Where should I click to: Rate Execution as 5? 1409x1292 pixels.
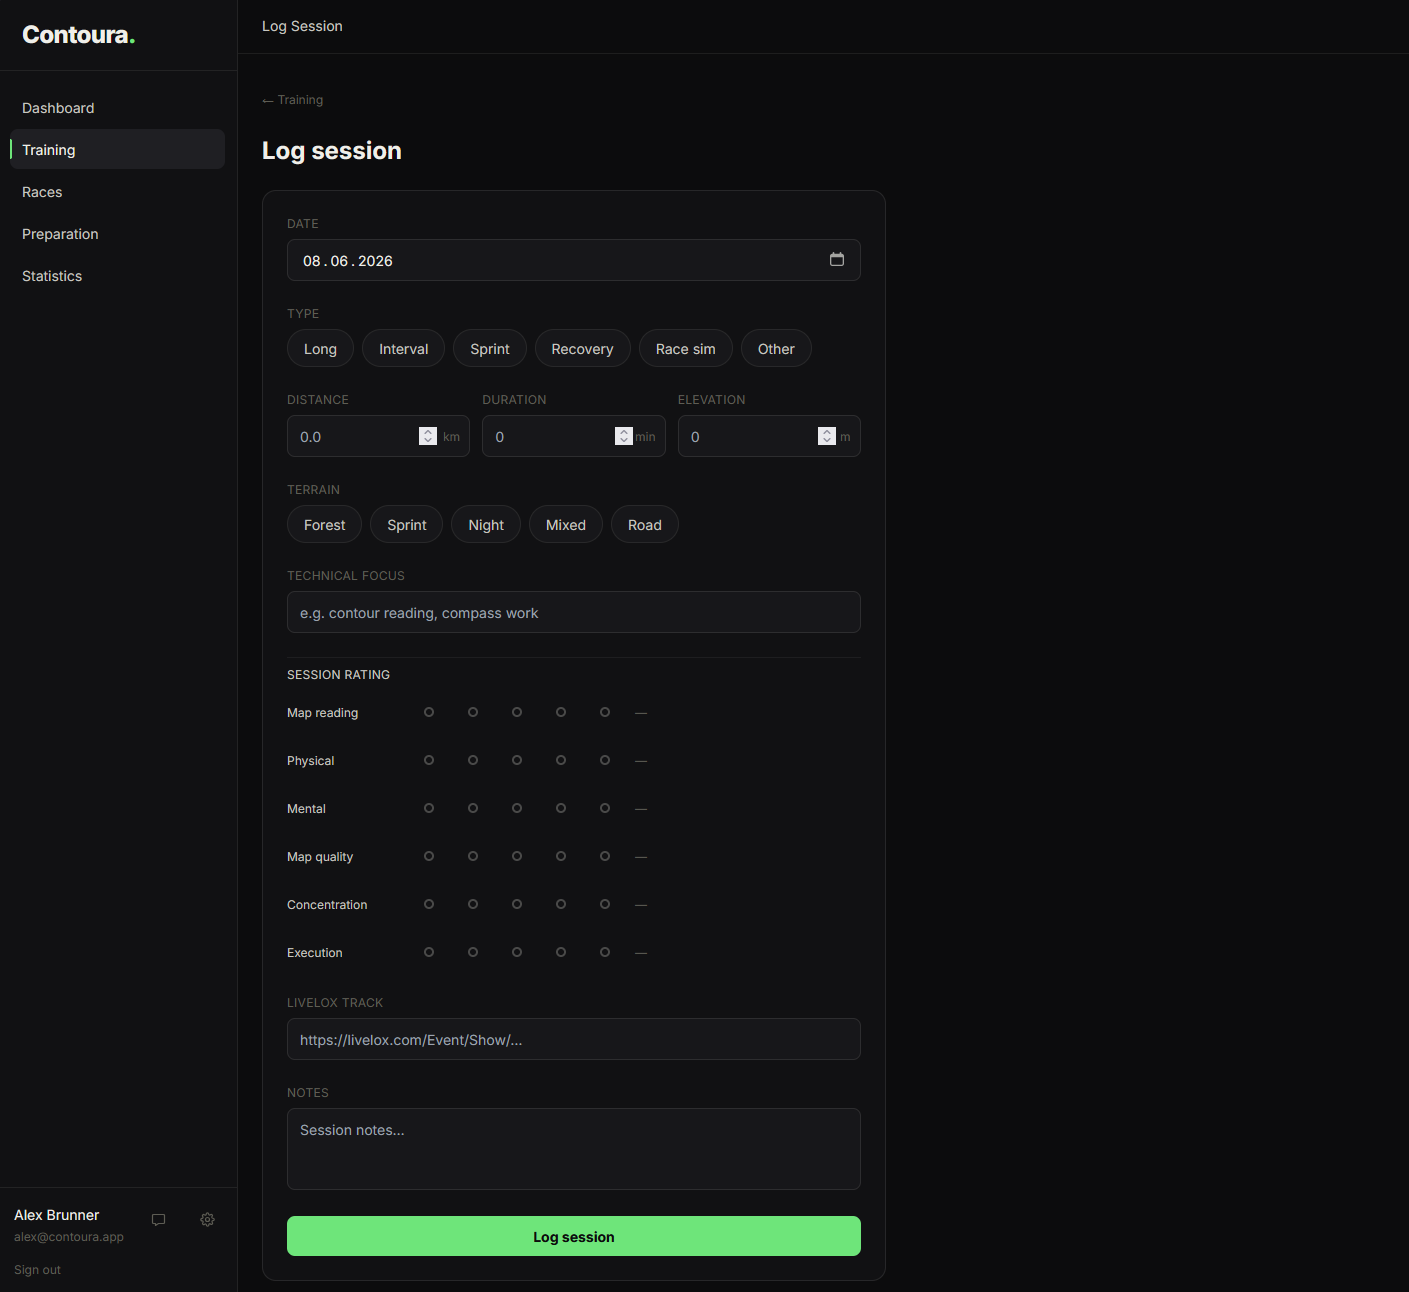coord(605,952)
